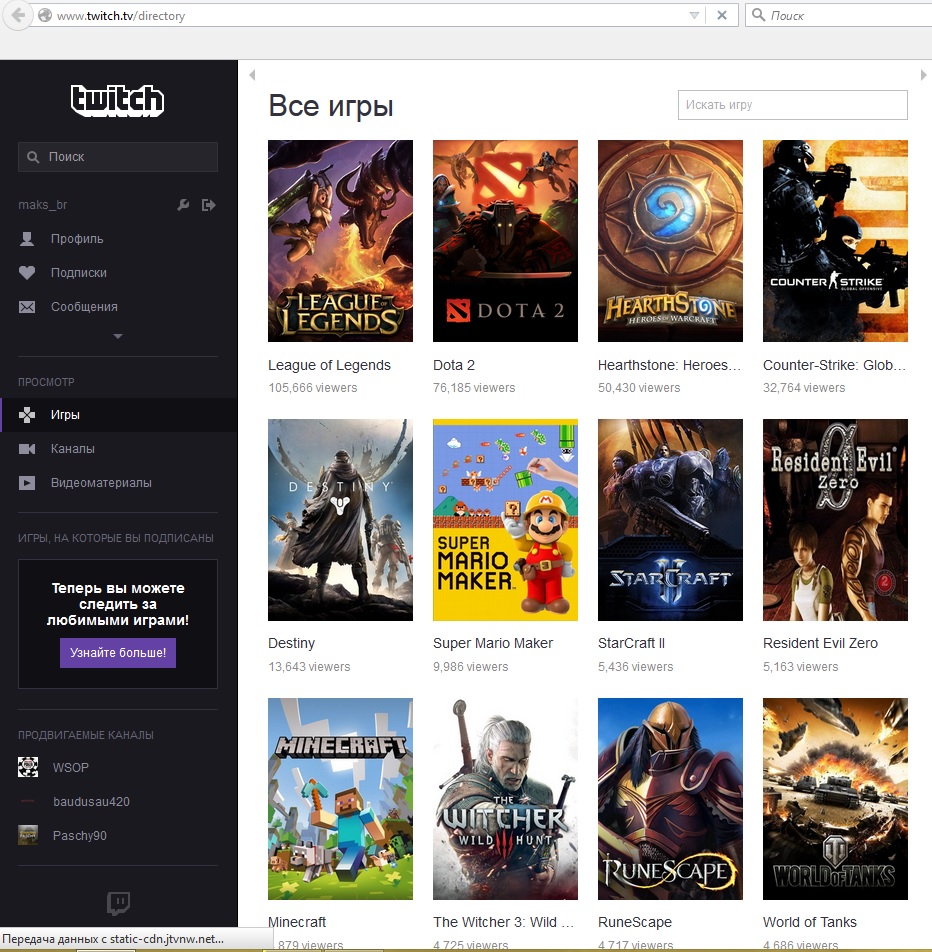Open the Super Mario Maker box art
This screenshot has width=932, height=952.
(505, 520)
